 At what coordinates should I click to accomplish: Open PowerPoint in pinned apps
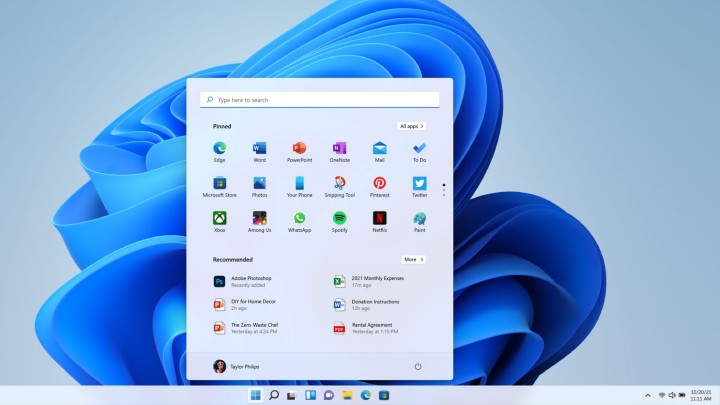pyautogui.click(x=299, y=152)
